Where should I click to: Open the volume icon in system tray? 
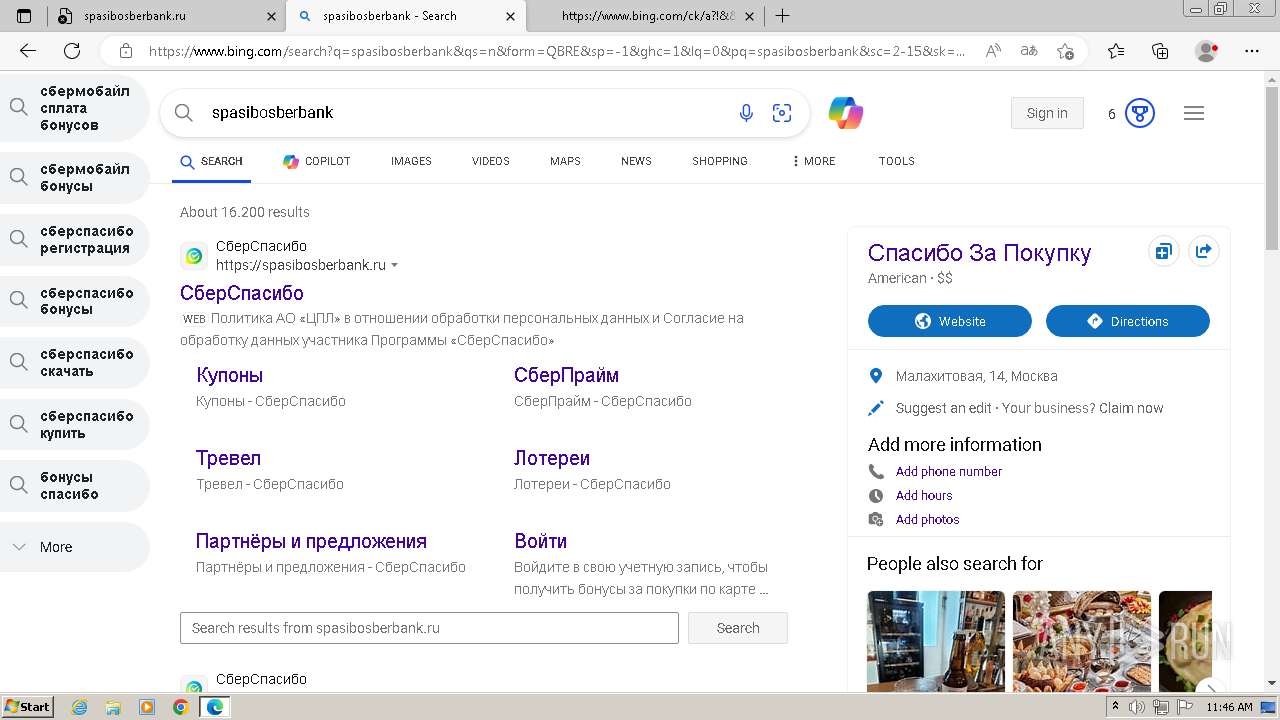pos(1137,707)
